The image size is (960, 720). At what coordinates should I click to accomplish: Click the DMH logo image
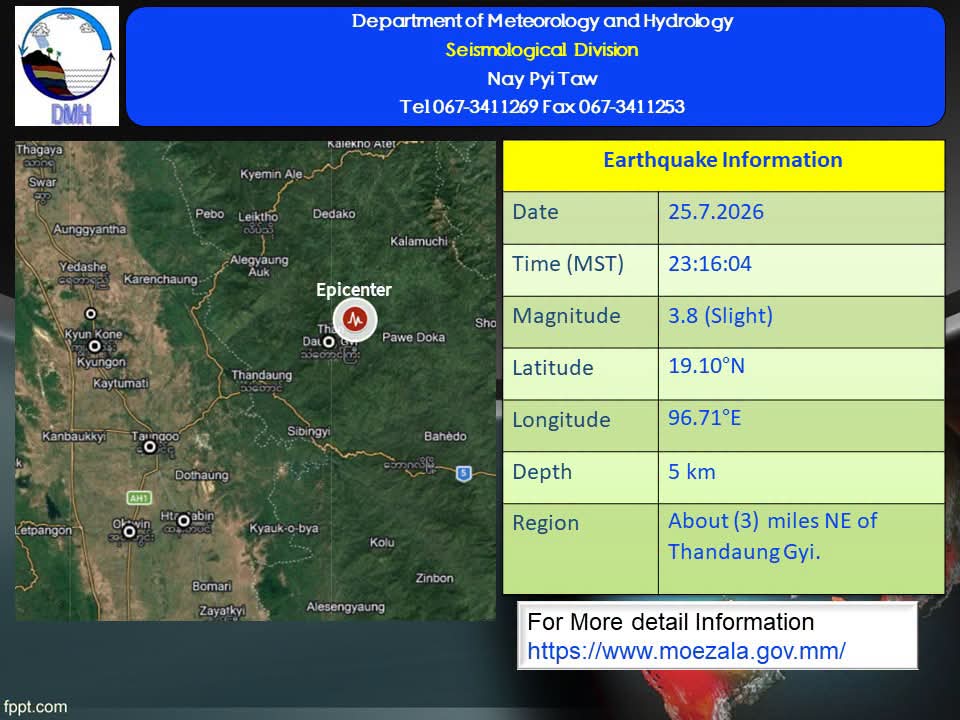67,66
